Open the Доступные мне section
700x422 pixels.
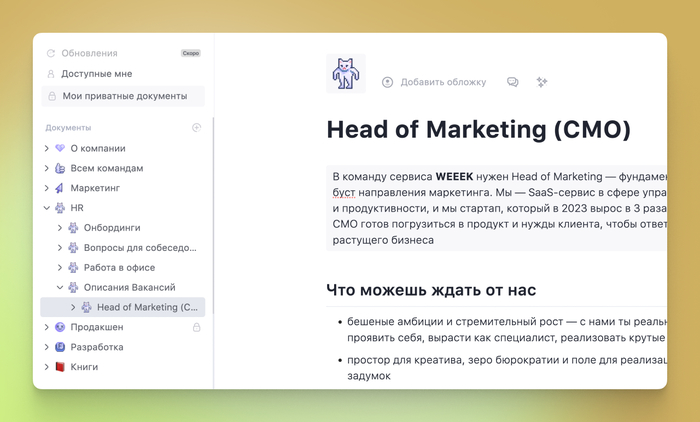click(96, 74)
